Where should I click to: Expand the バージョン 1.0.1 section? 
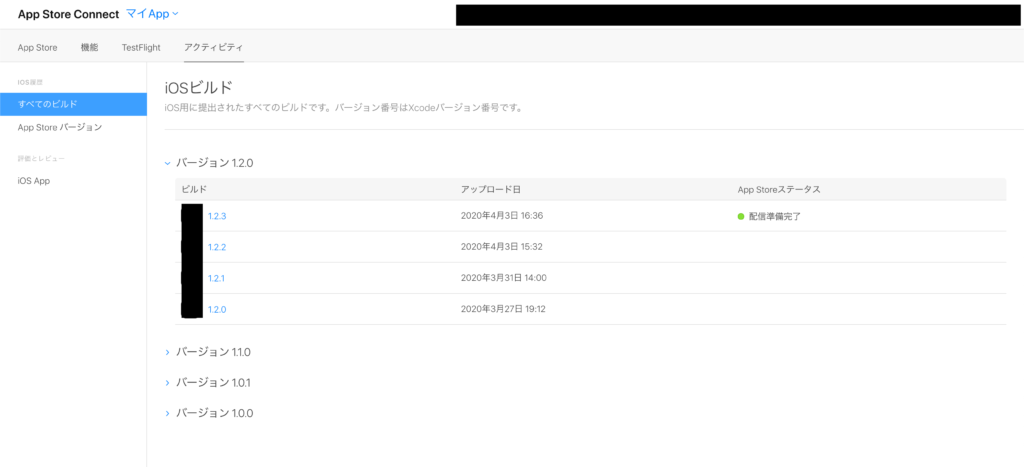tap(168, 383)
